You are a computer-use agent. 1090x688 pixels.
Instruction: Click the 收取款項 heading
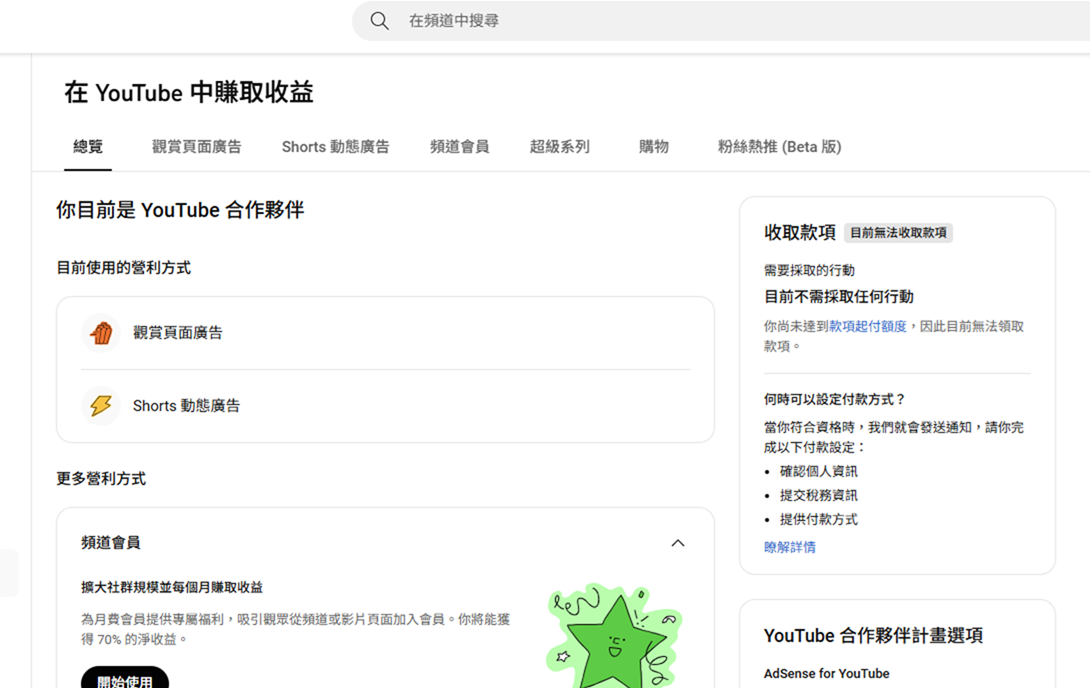tap(799, 233)
